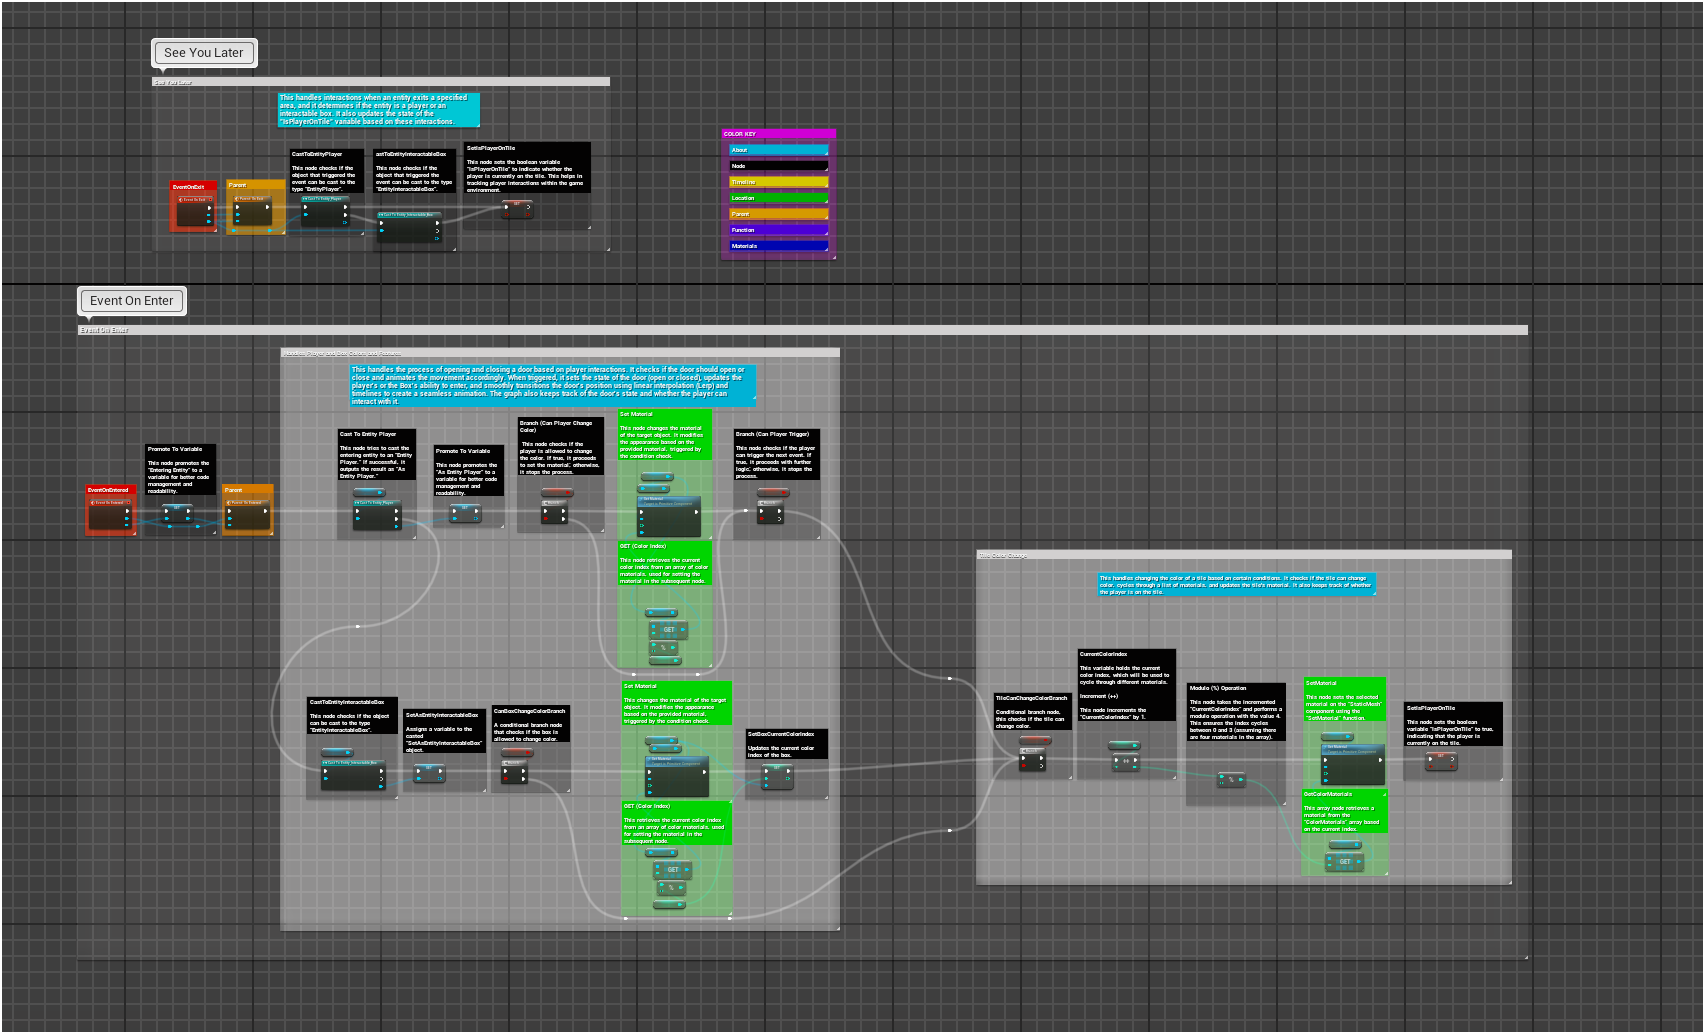Select the SET IsPlayerOnTile node in See You Later

click(x=517, y=209)
